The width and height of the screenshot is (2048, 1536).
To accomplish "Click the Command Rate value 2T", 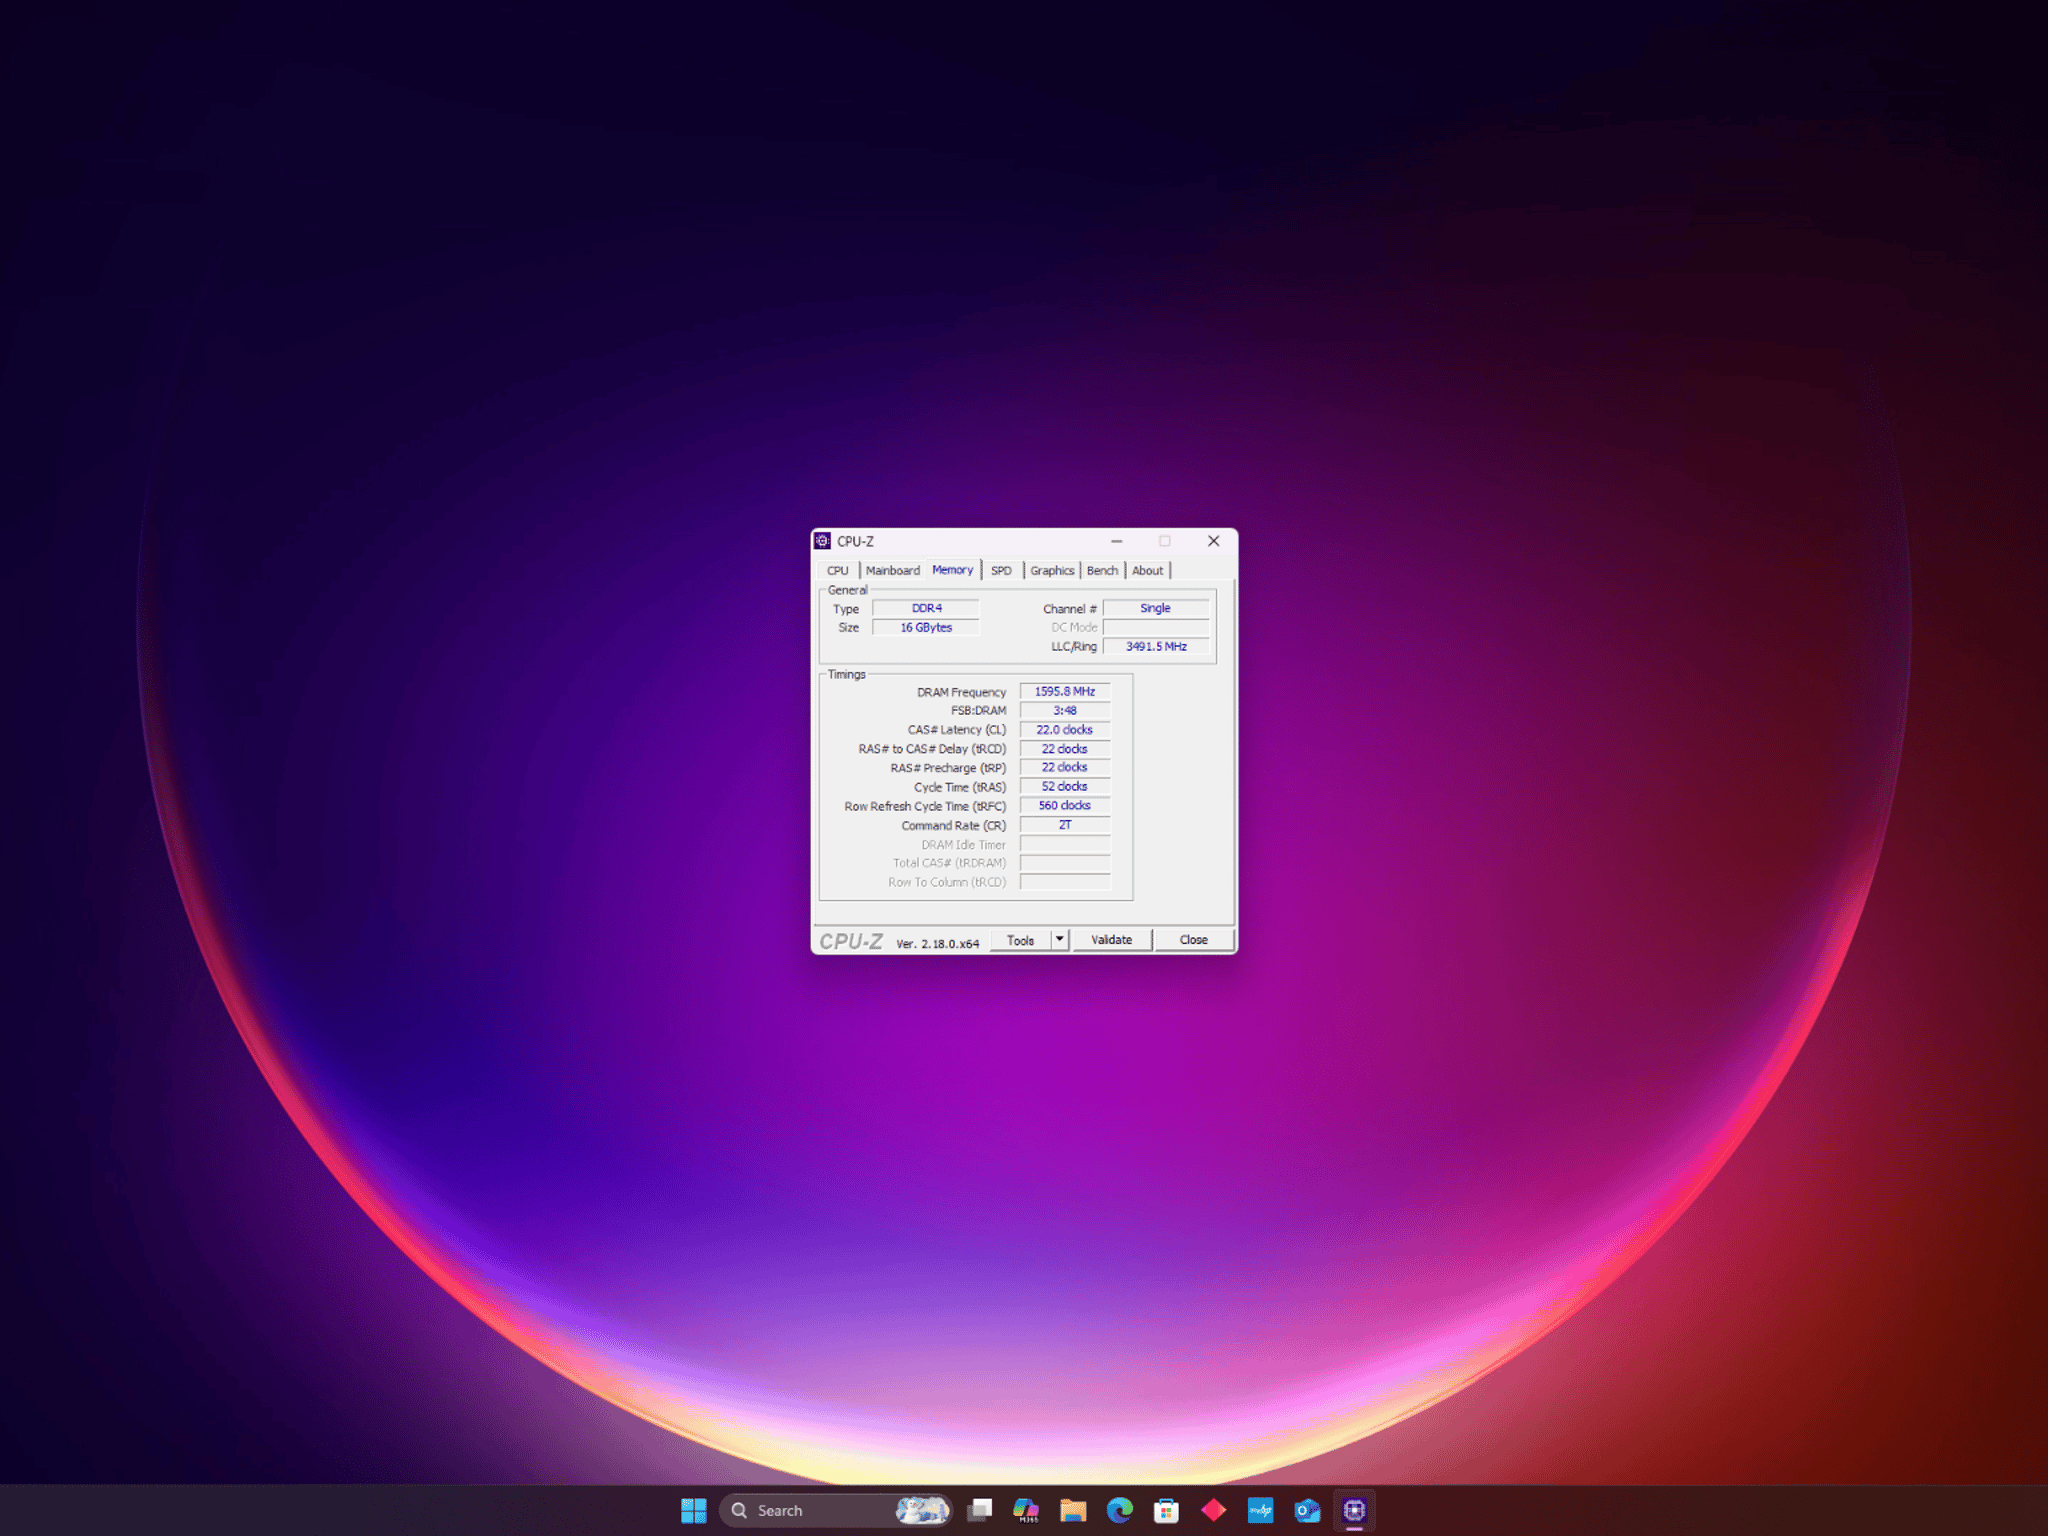I will point(1065,825).
